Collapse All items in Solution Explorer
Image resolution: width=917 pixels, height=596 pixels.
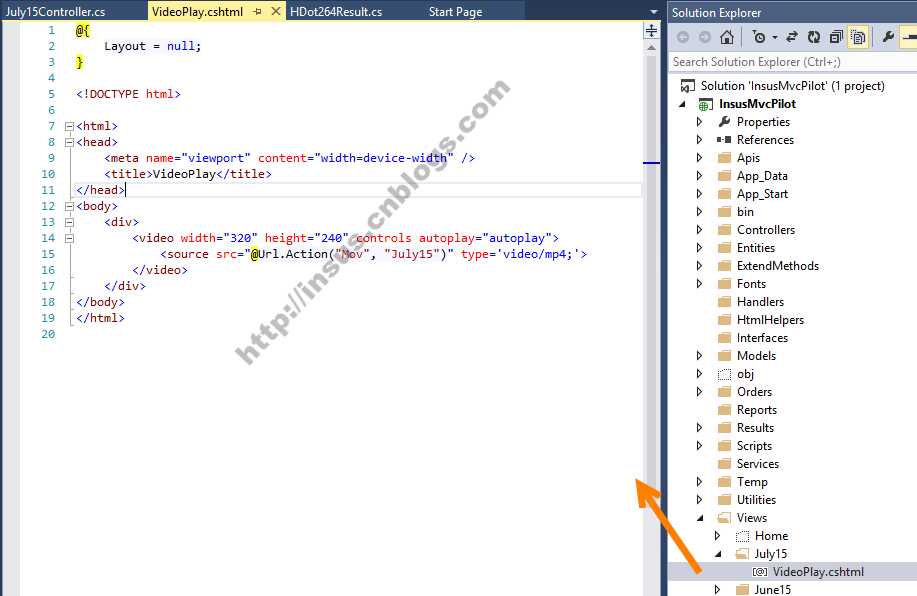click(x=836, y=37)
